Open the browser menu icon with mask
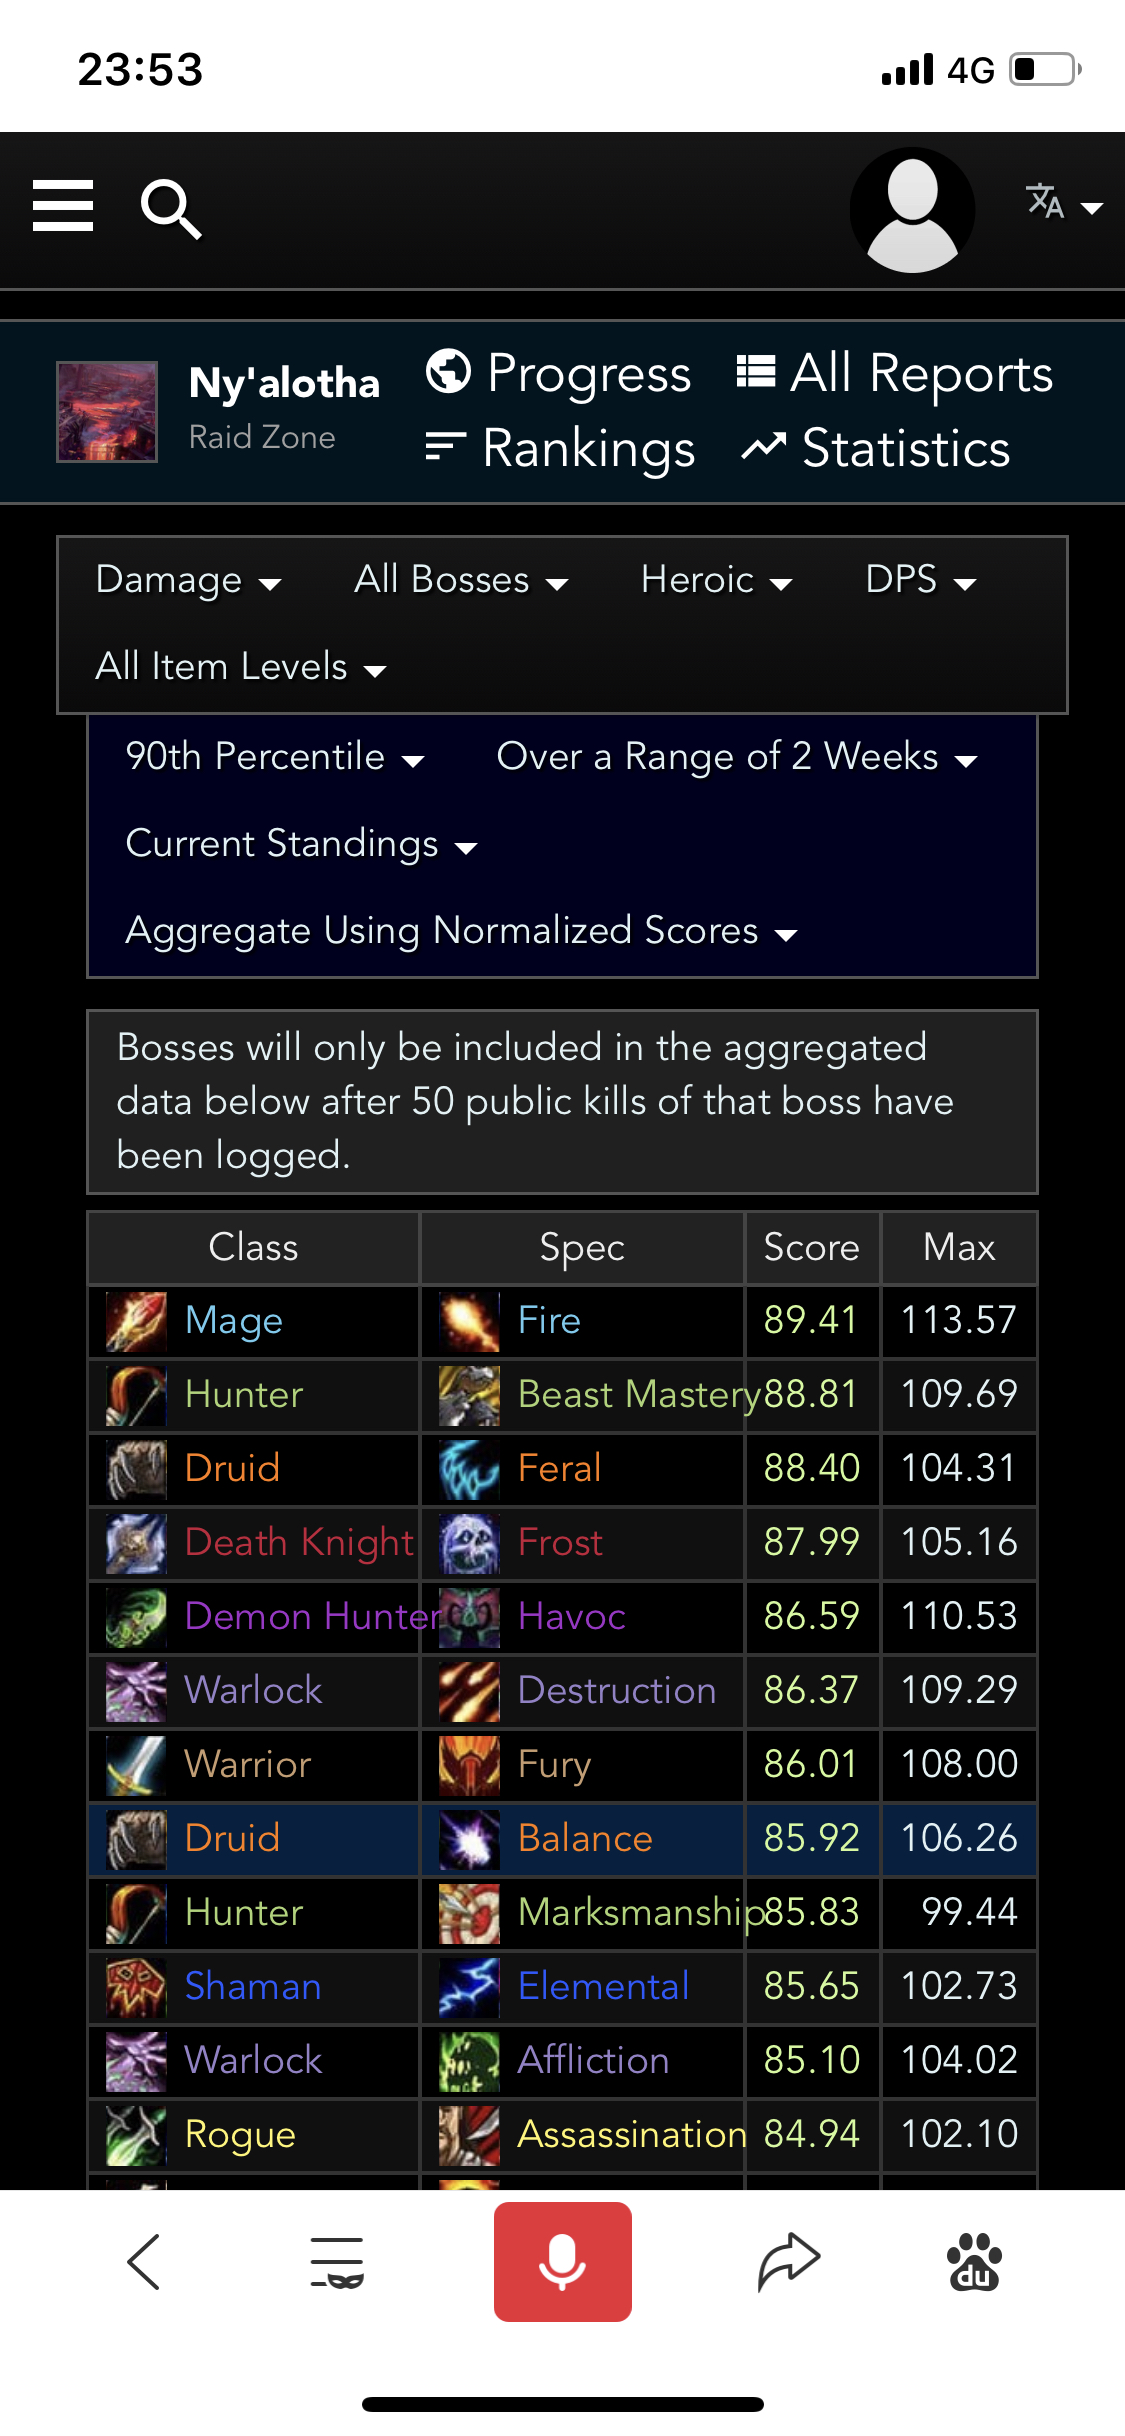 pos(337,2261)
